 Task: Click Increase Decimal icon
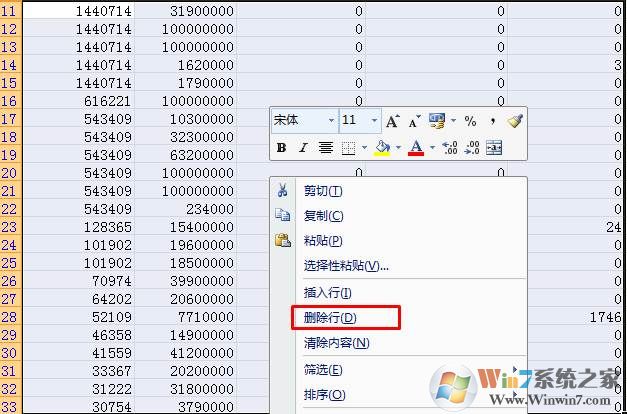tap(450, 148)
